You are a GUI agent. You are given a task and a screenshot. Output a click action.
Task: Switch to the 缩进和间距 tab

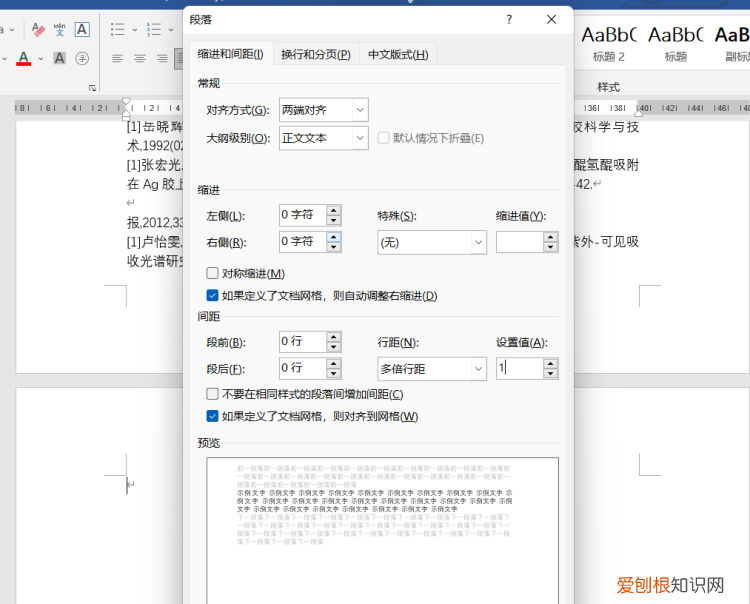pos(231,54)
